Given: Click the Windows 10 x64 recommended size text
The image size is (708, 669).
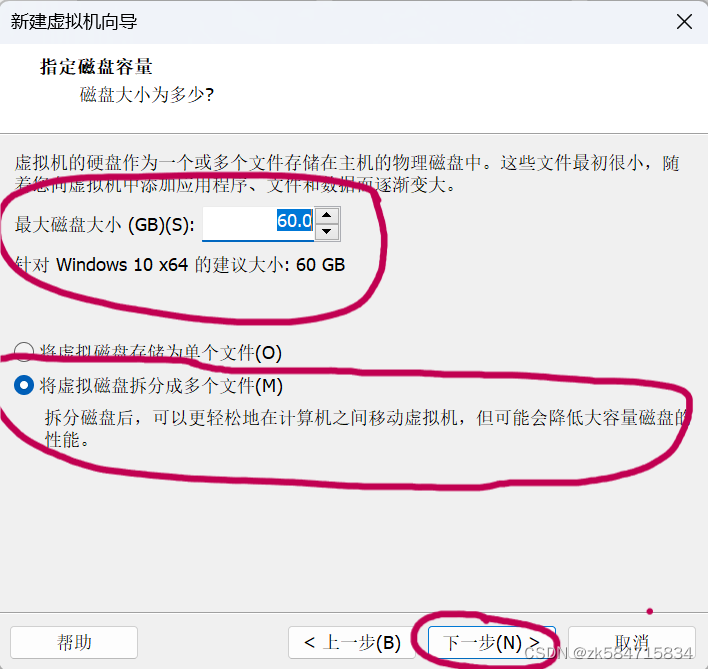Looking at the screenshot, I should pos(180,265).
